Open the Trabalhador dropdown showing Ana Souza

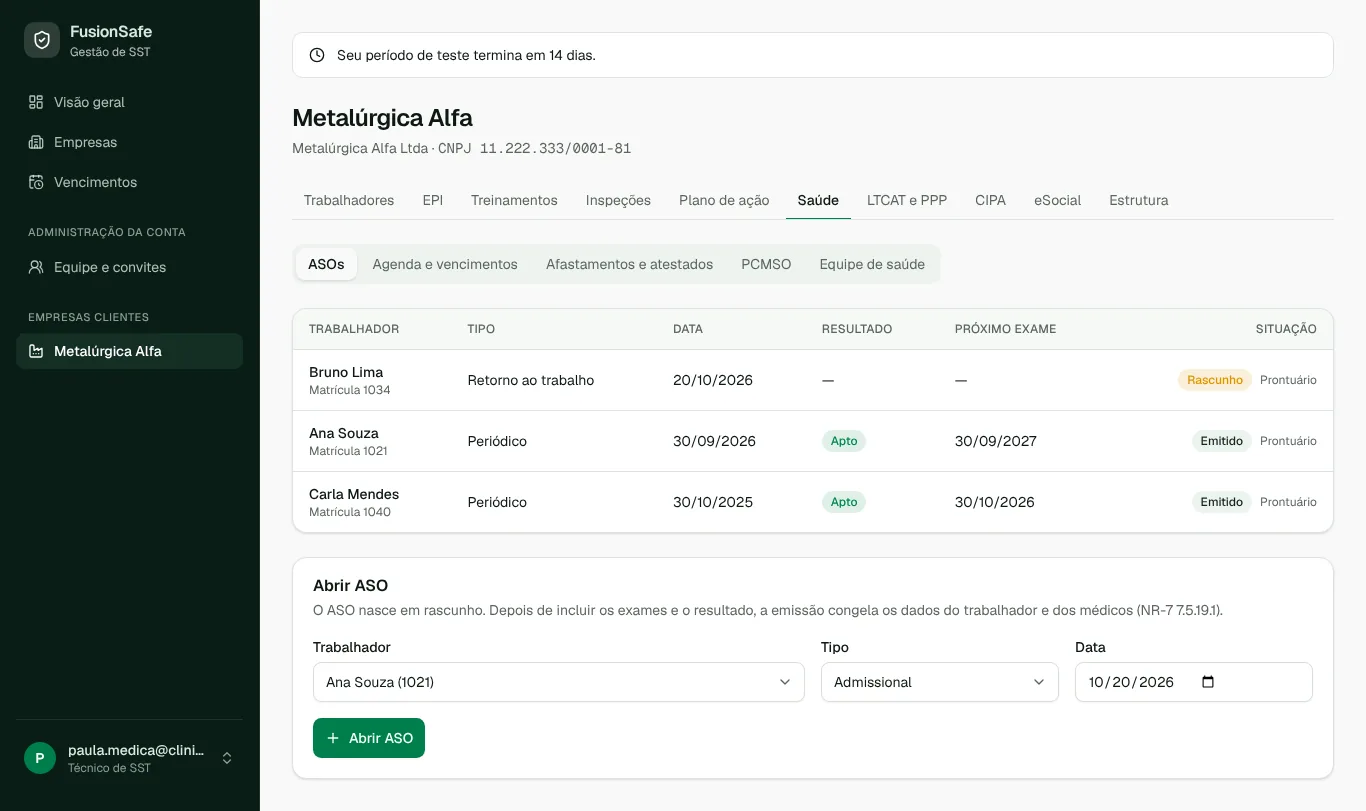point(559,682)
